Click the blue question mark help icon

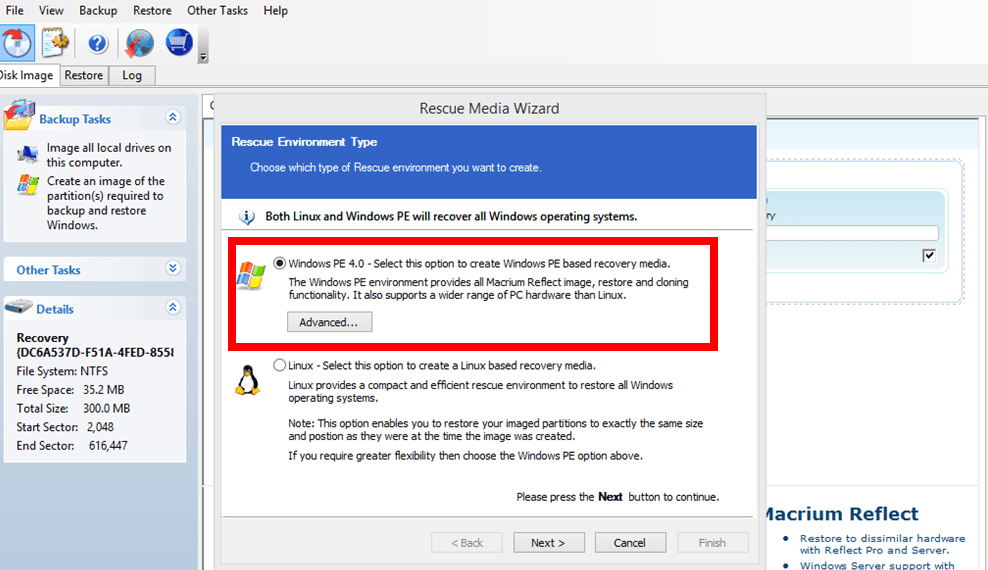point(97,43)
